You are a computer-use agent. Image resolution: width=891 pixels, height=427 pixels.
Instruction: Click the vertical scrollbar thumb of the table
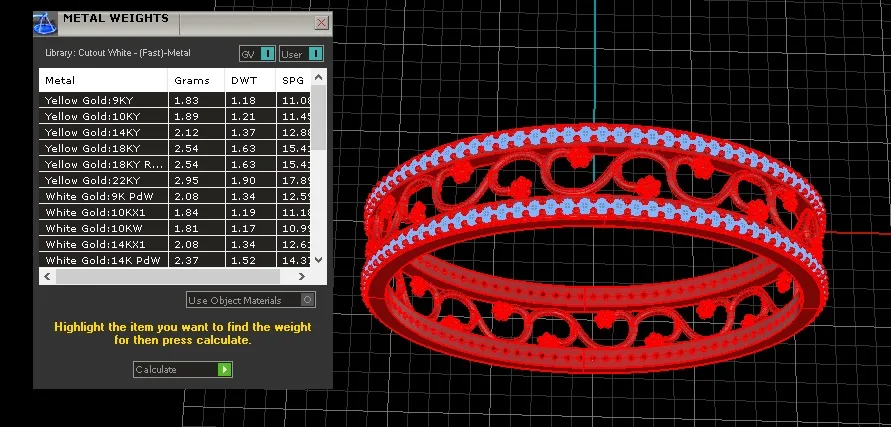[x=318, y=118]
